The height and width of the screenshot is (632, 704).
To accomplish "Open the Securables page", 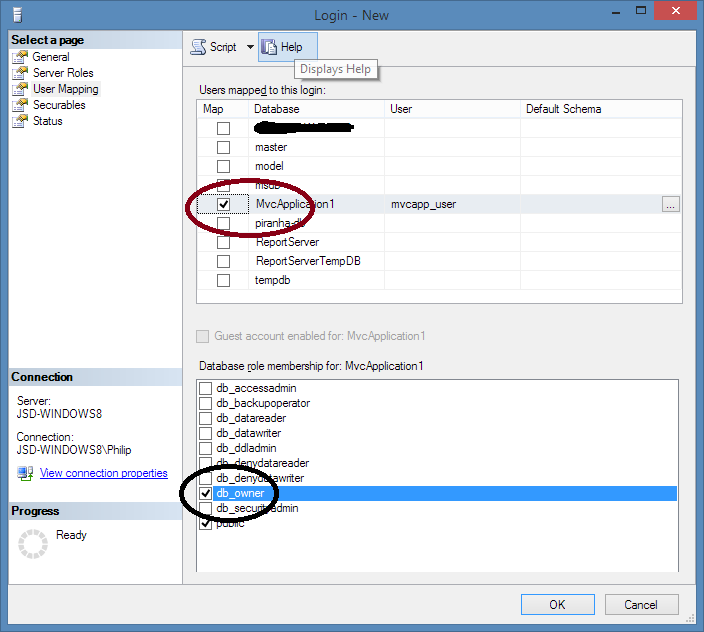I will pos(59,105).
